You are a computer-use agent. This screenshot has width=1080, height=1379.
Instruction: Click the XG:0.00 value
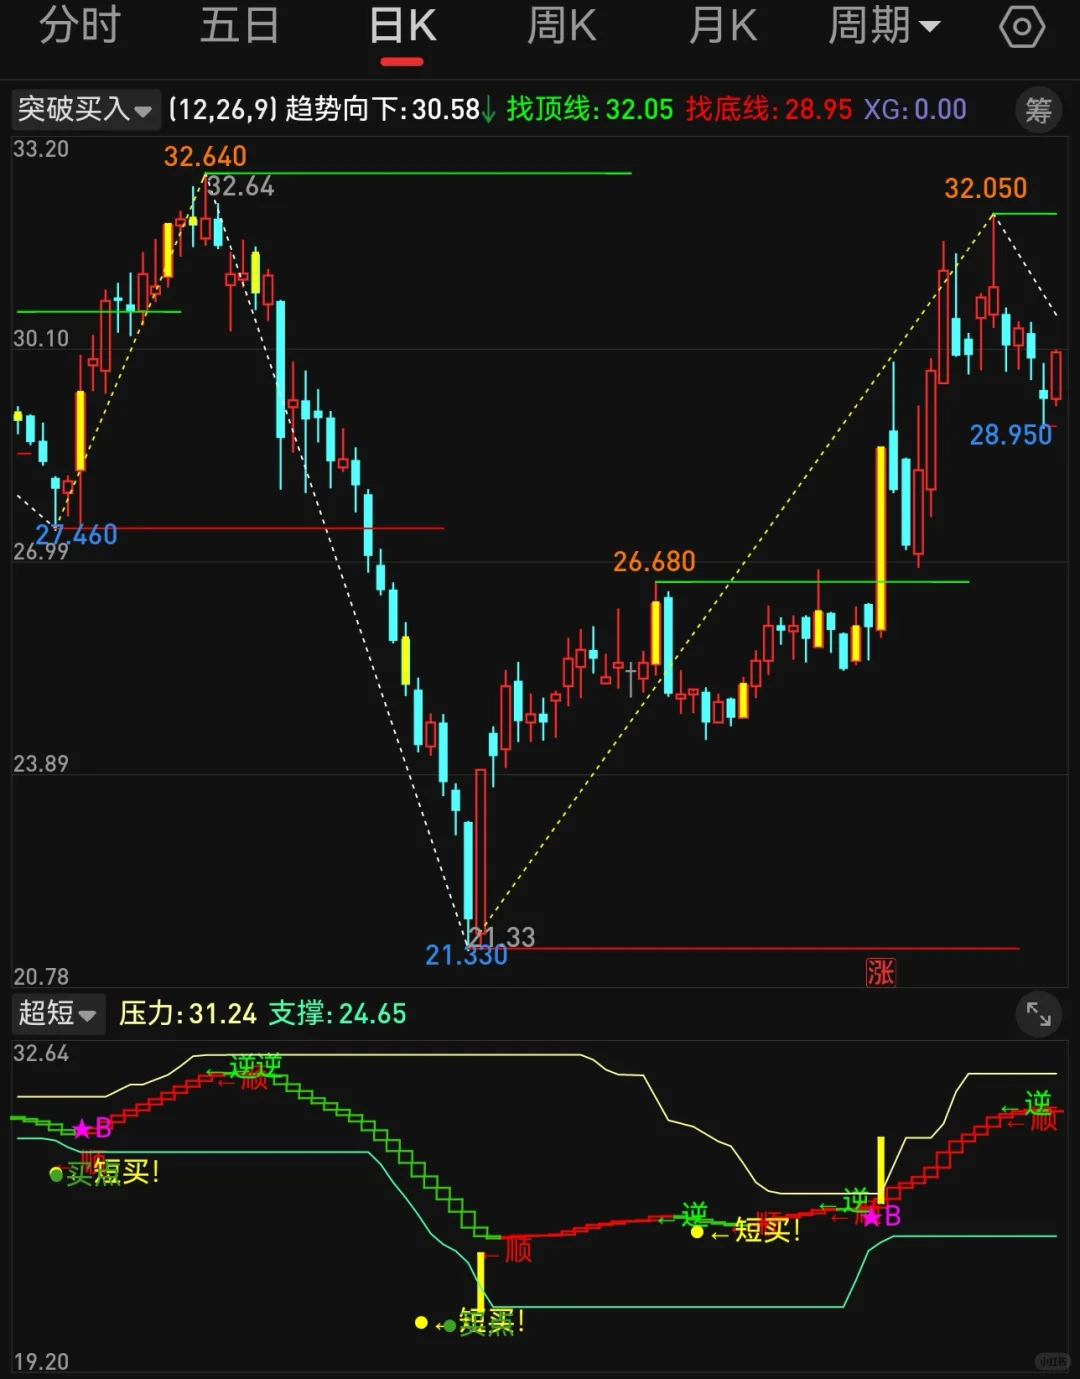coord(915,109)
